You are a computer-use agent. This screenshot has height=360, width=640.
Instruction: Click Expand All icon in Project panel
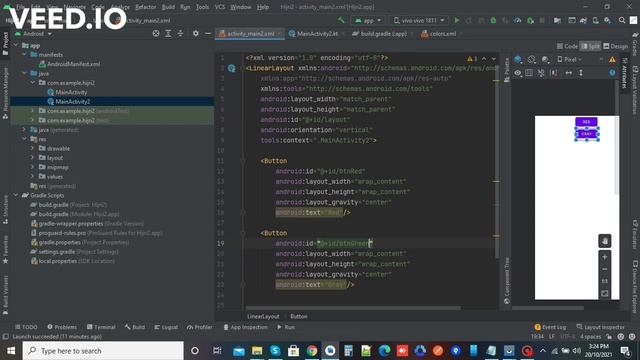(x=168, y=33)
